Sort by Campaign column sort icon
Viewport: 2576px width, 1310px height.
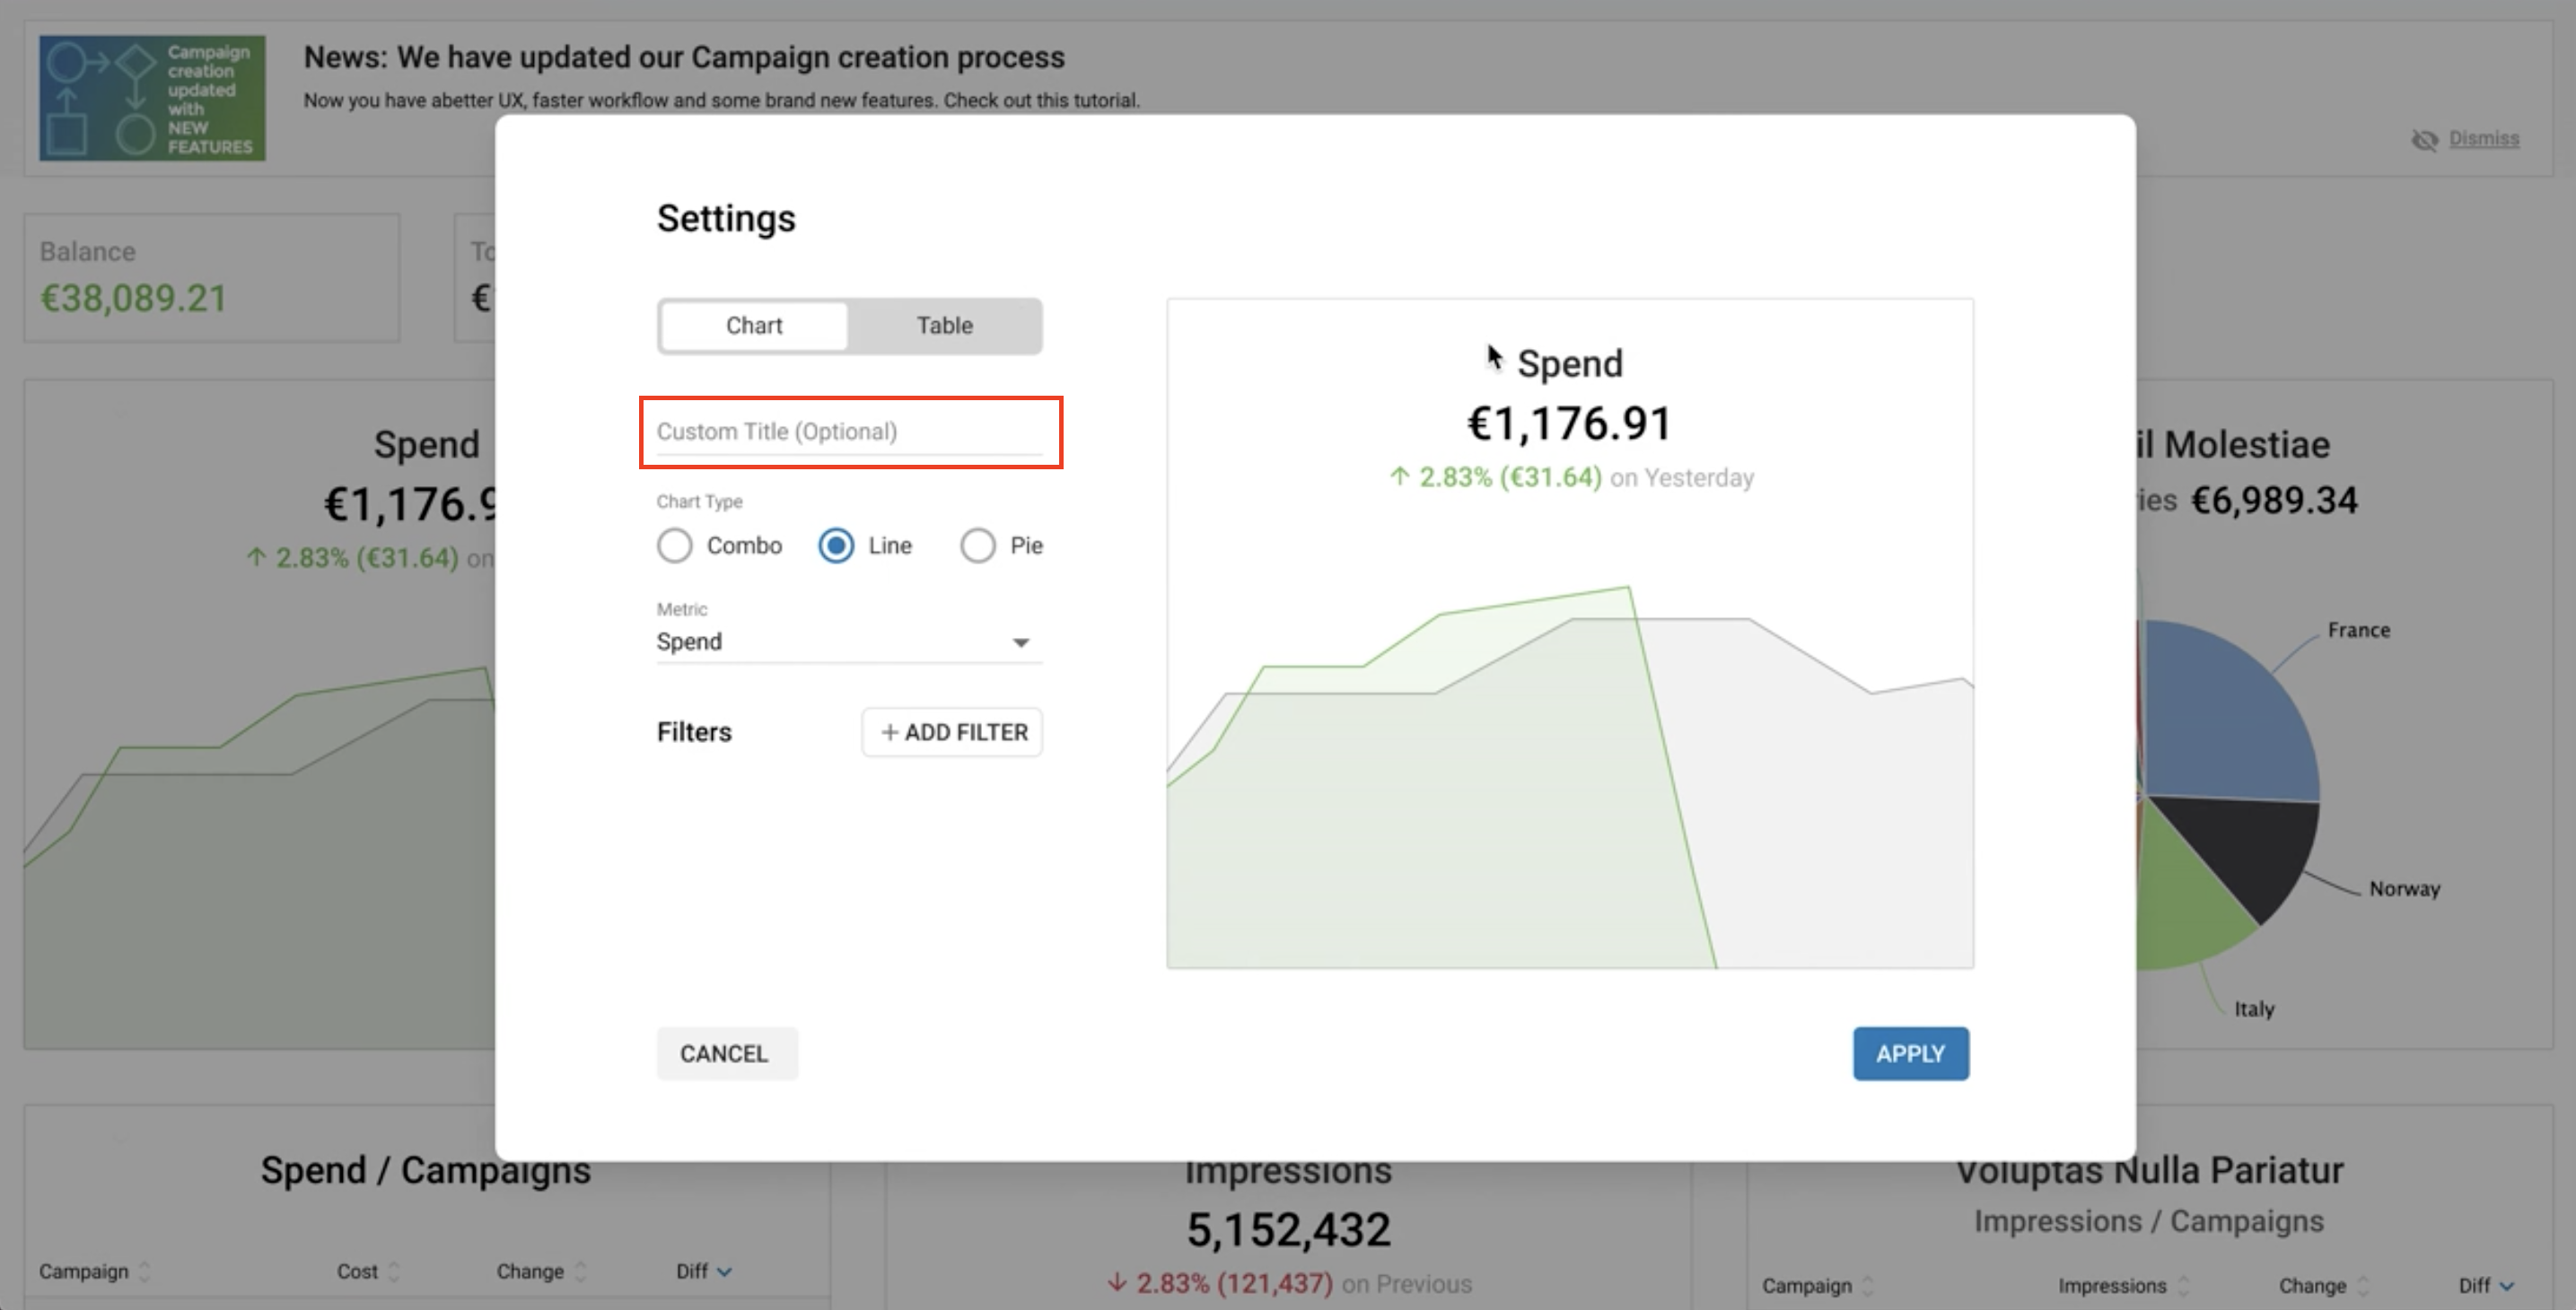pyautogui.click(x=145, y=1272)
